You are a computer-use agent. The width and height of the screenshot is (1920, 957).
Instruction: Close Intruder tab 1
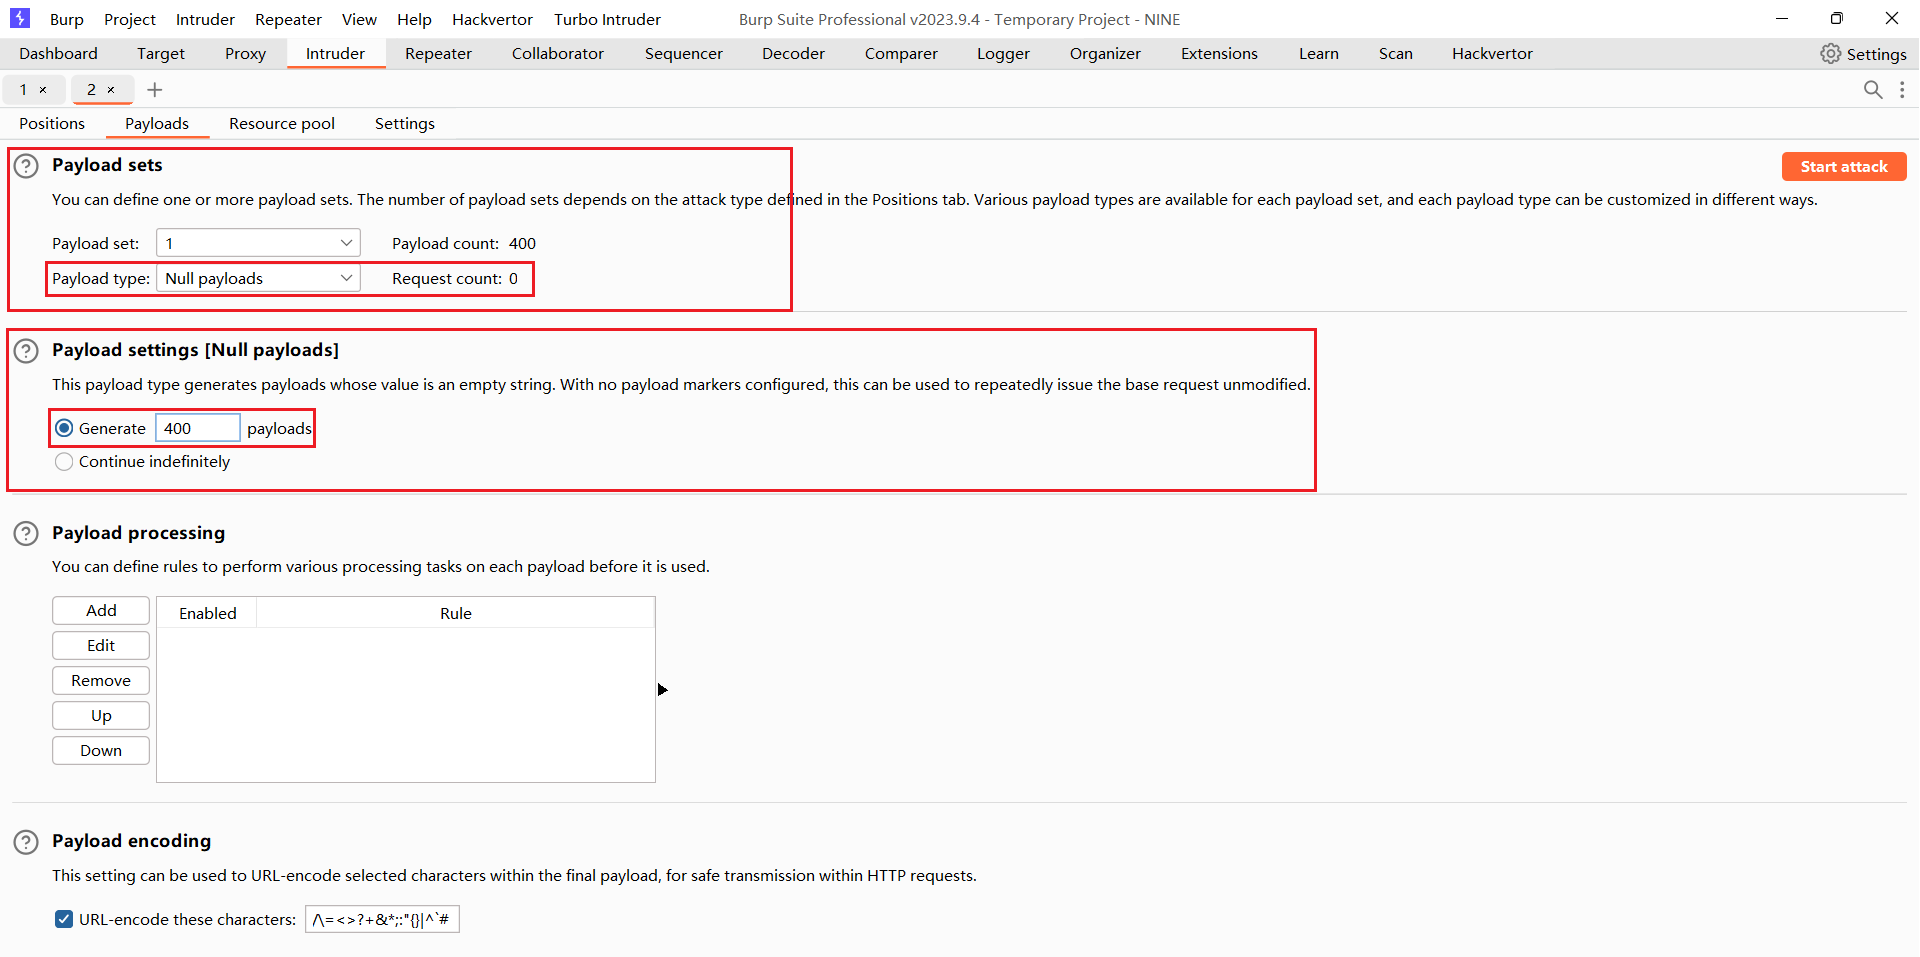[43, 90]
